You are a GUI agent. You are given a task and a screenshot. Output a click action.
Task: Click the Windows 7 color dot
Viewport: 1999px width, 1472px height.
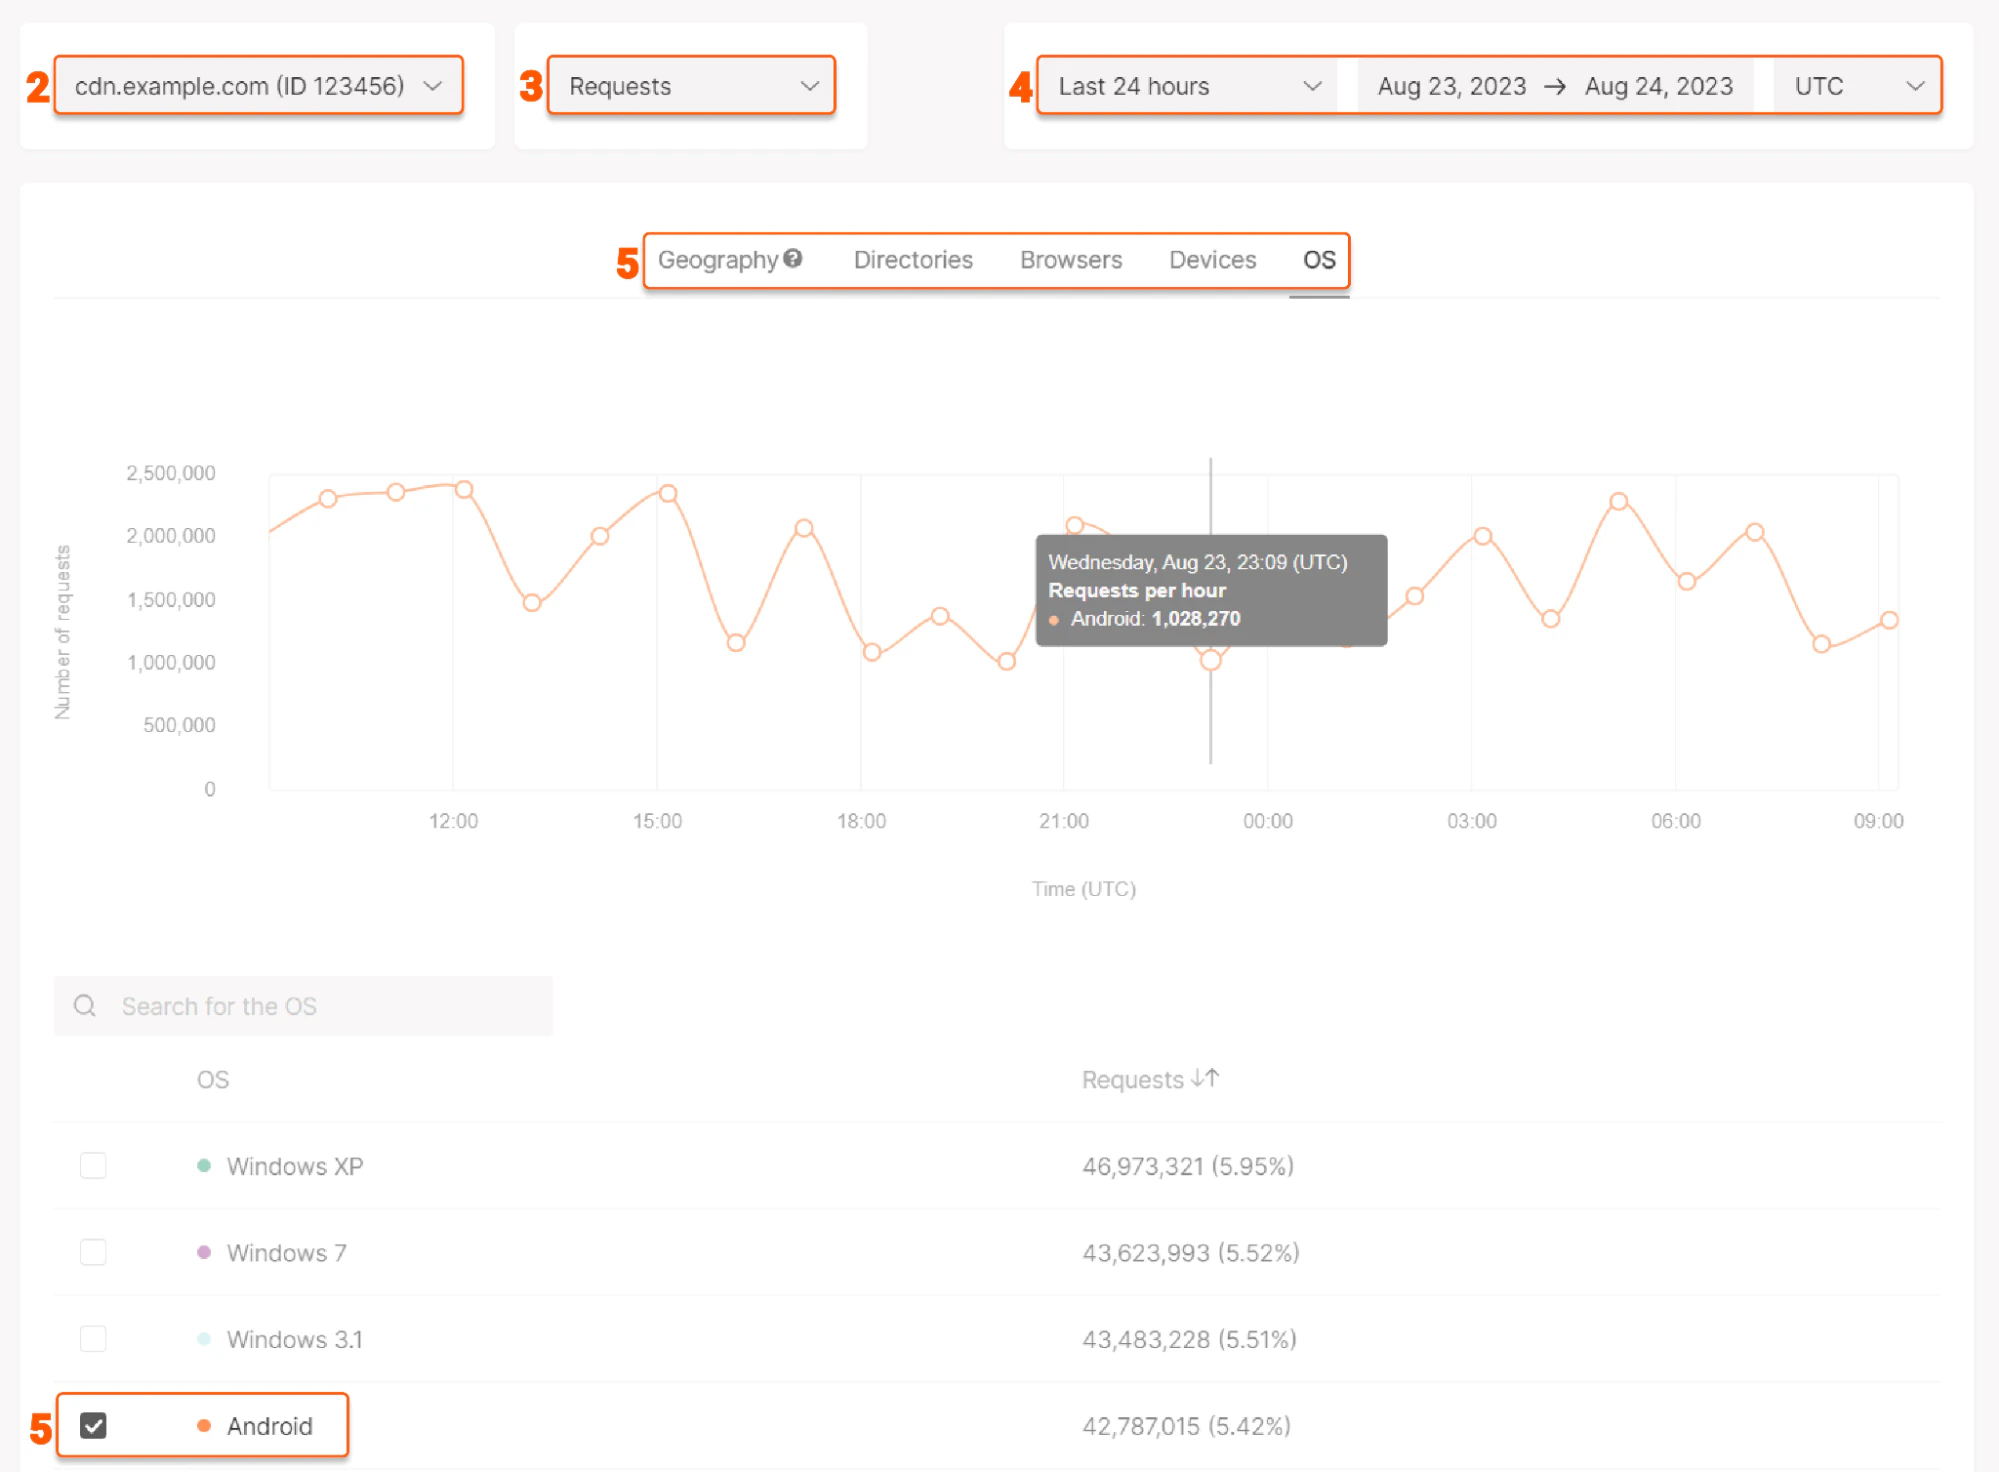point(204,1251)
